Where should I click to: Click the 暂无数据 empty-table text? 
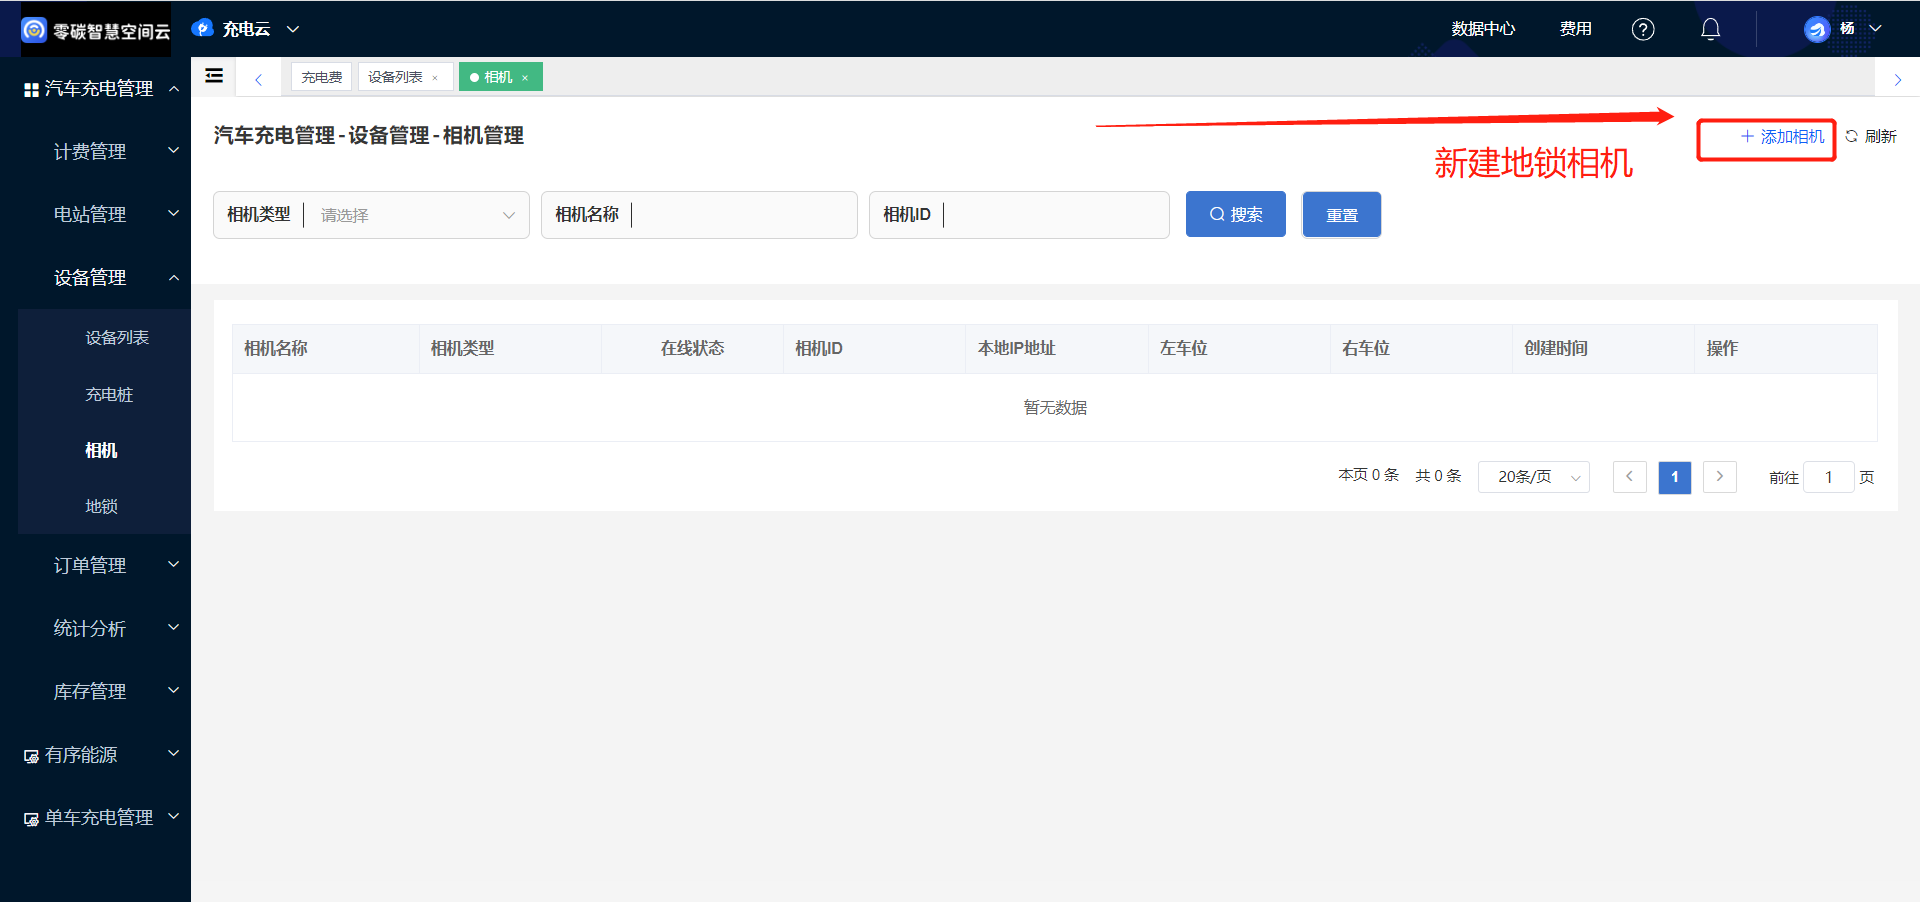click(1055, 408)
